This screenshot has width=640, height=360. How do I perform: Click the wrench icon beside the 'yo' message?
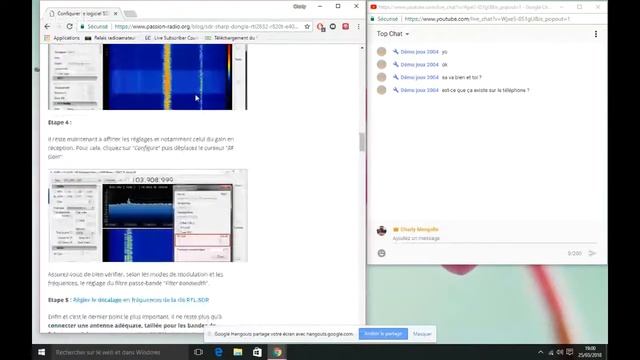396,52
